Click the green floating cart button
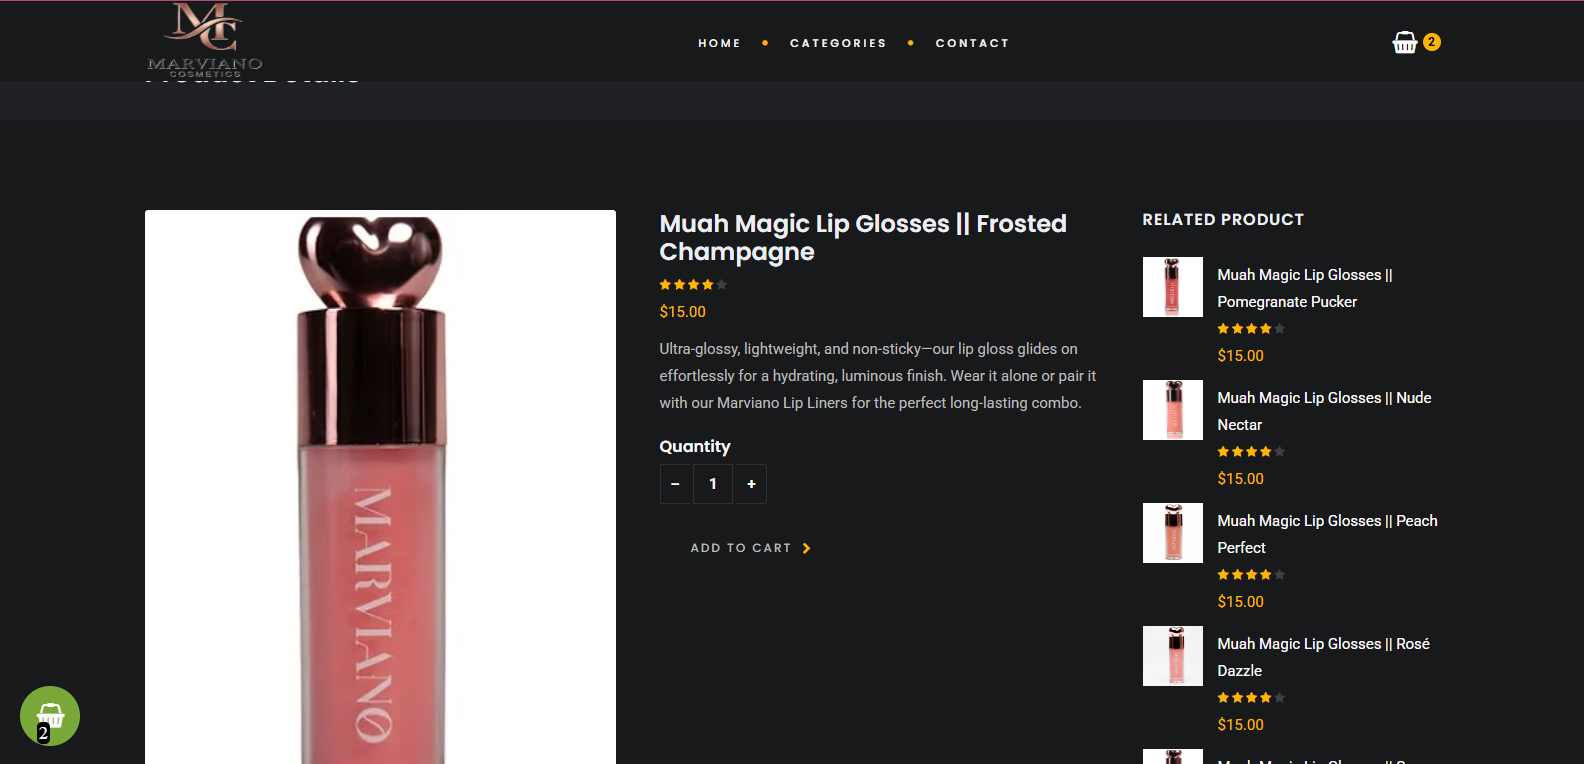 [x=50, y=716]
